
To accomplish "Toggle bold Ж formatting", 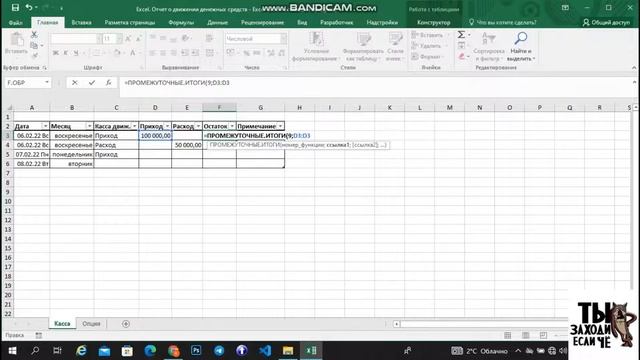I will (x=56, y=53).
